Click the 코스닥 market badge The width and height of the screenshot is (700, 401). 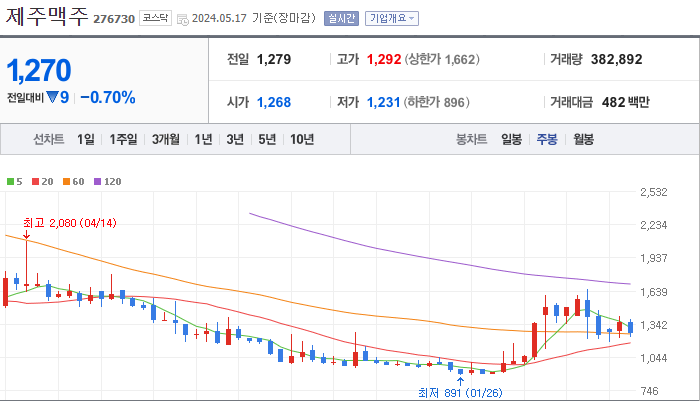coord(155,18)
